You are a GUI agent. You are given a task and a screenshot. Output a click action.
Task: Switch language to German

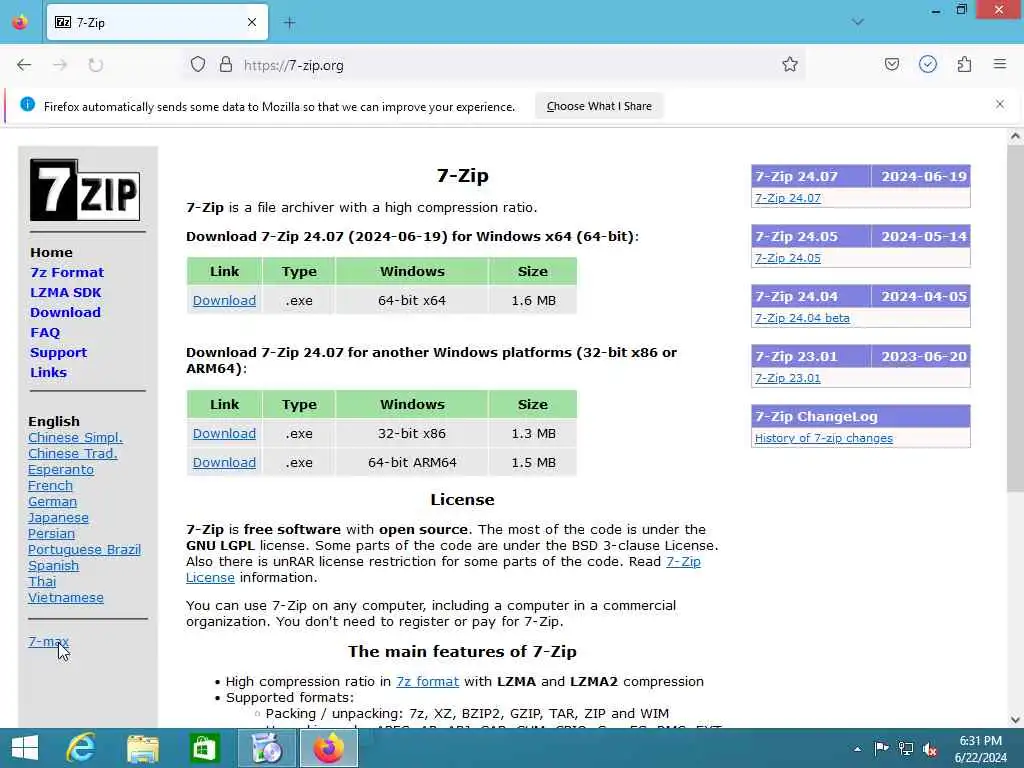click(52, 502)
